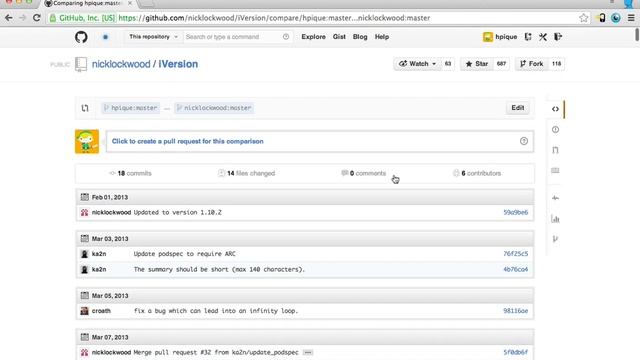Open the create new repository icon beside hpique
Screen dimensions: 640x360
[x=528, y=37]
